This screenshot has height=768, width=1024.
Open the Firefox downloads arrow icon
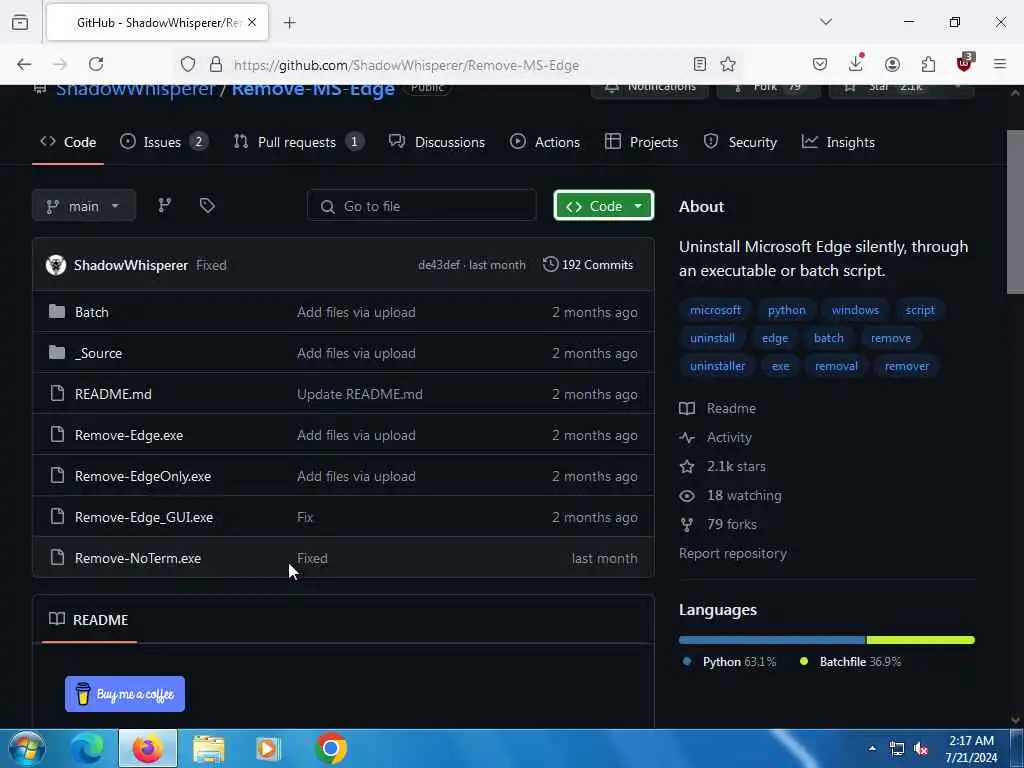pos(856,63)
